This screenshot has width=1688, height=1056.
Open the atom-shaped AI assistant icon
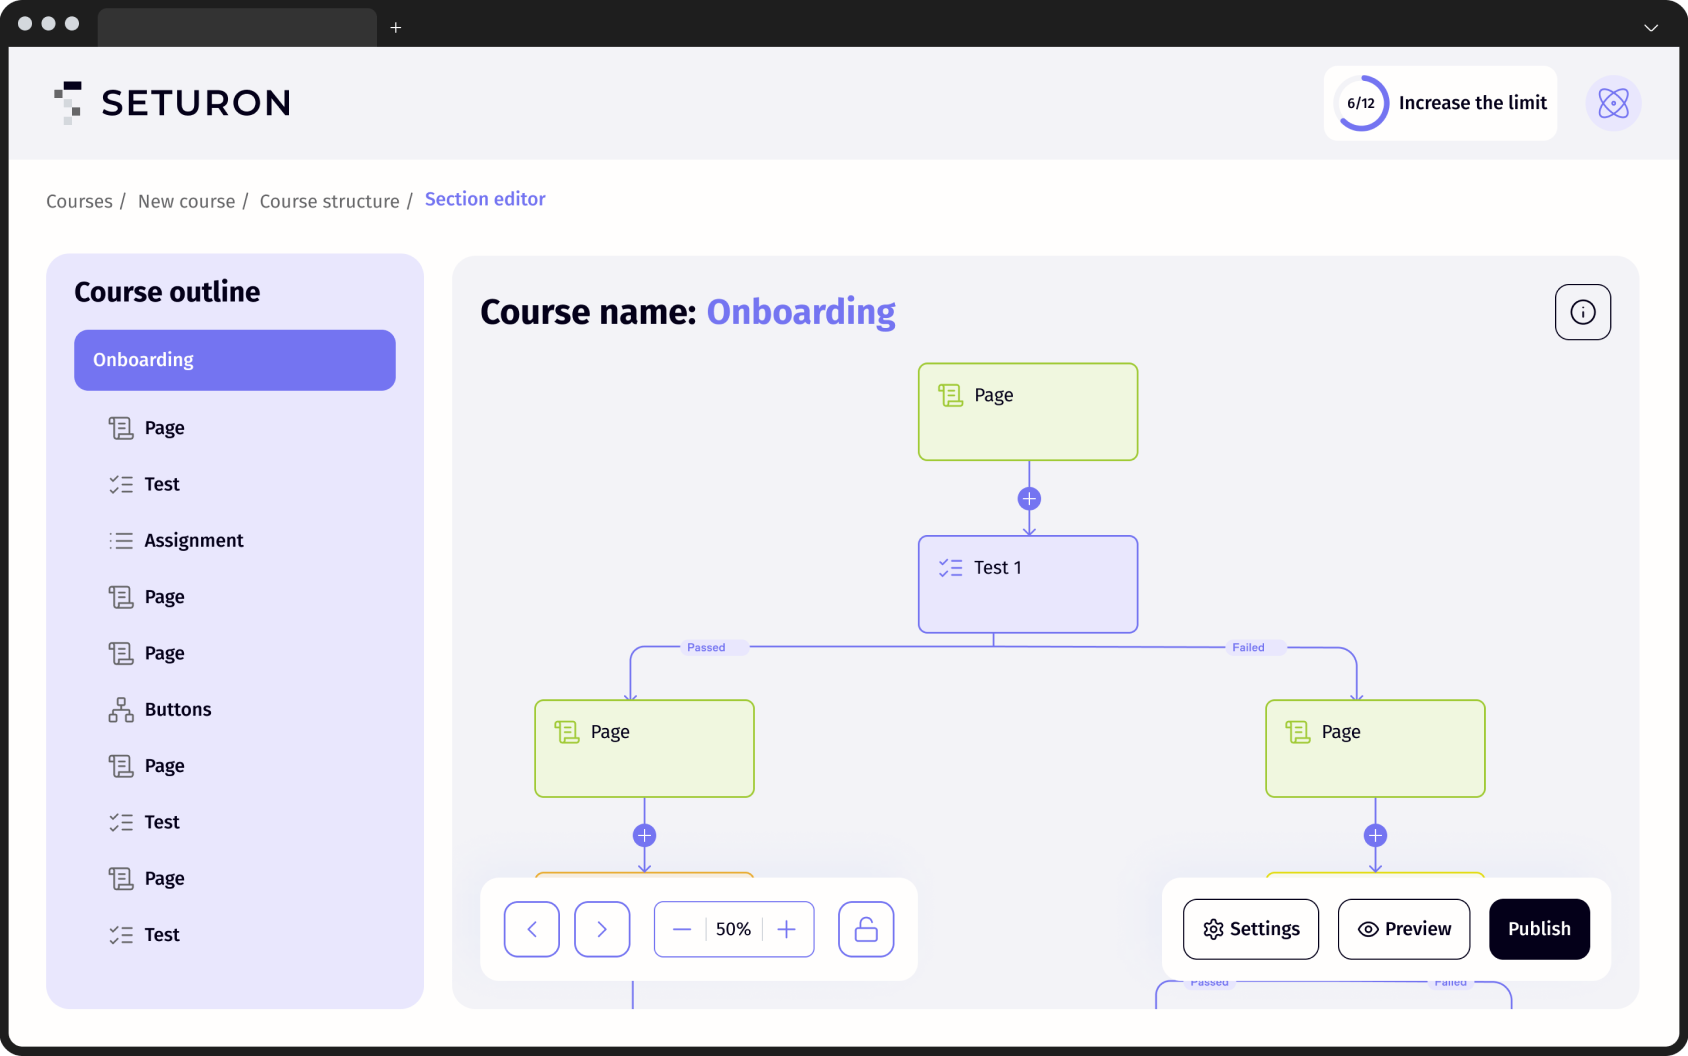1612,103
